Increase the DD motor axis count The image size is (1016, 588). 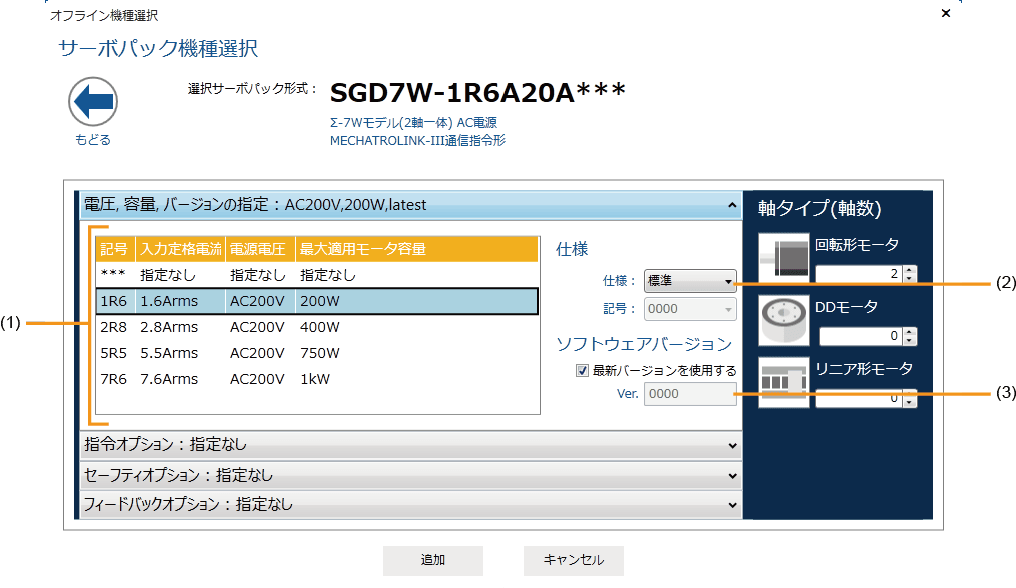click(908, 332)
